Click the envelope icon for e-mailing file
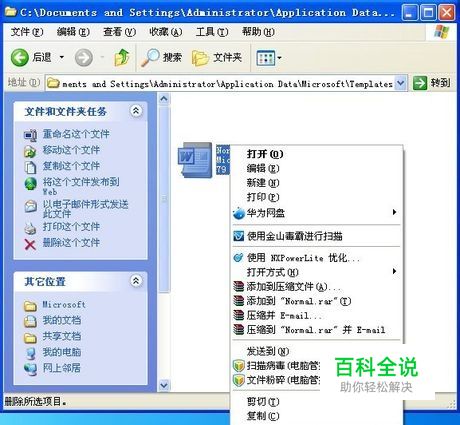 tap(30, 206)
